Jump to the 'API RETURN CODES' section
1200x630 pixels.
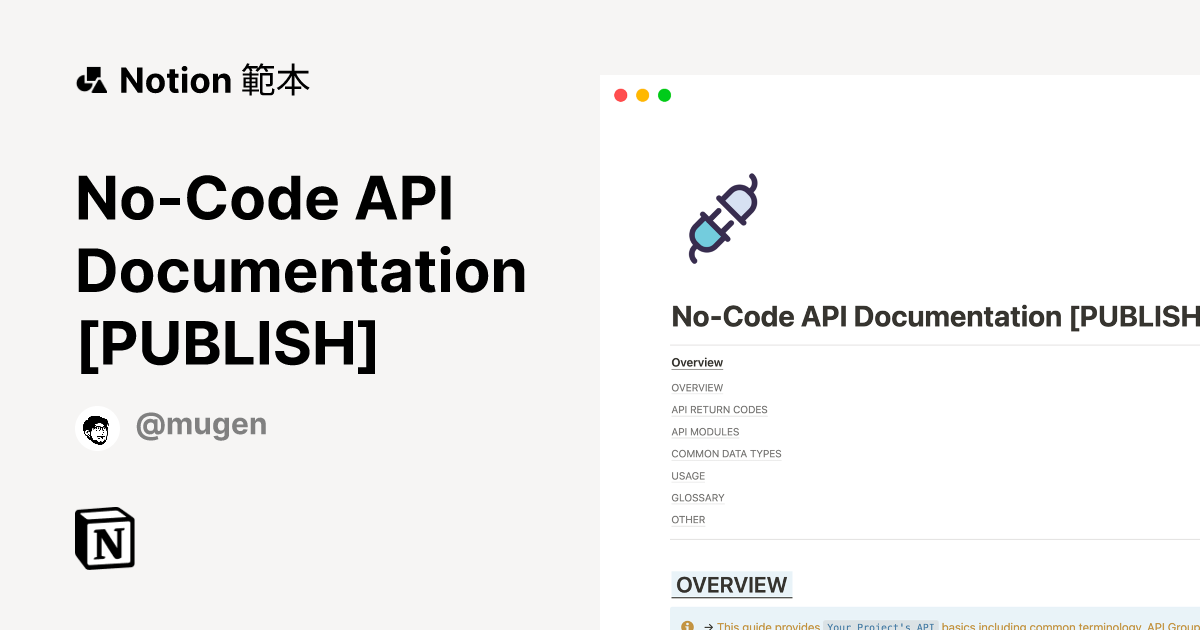point(719,410)
